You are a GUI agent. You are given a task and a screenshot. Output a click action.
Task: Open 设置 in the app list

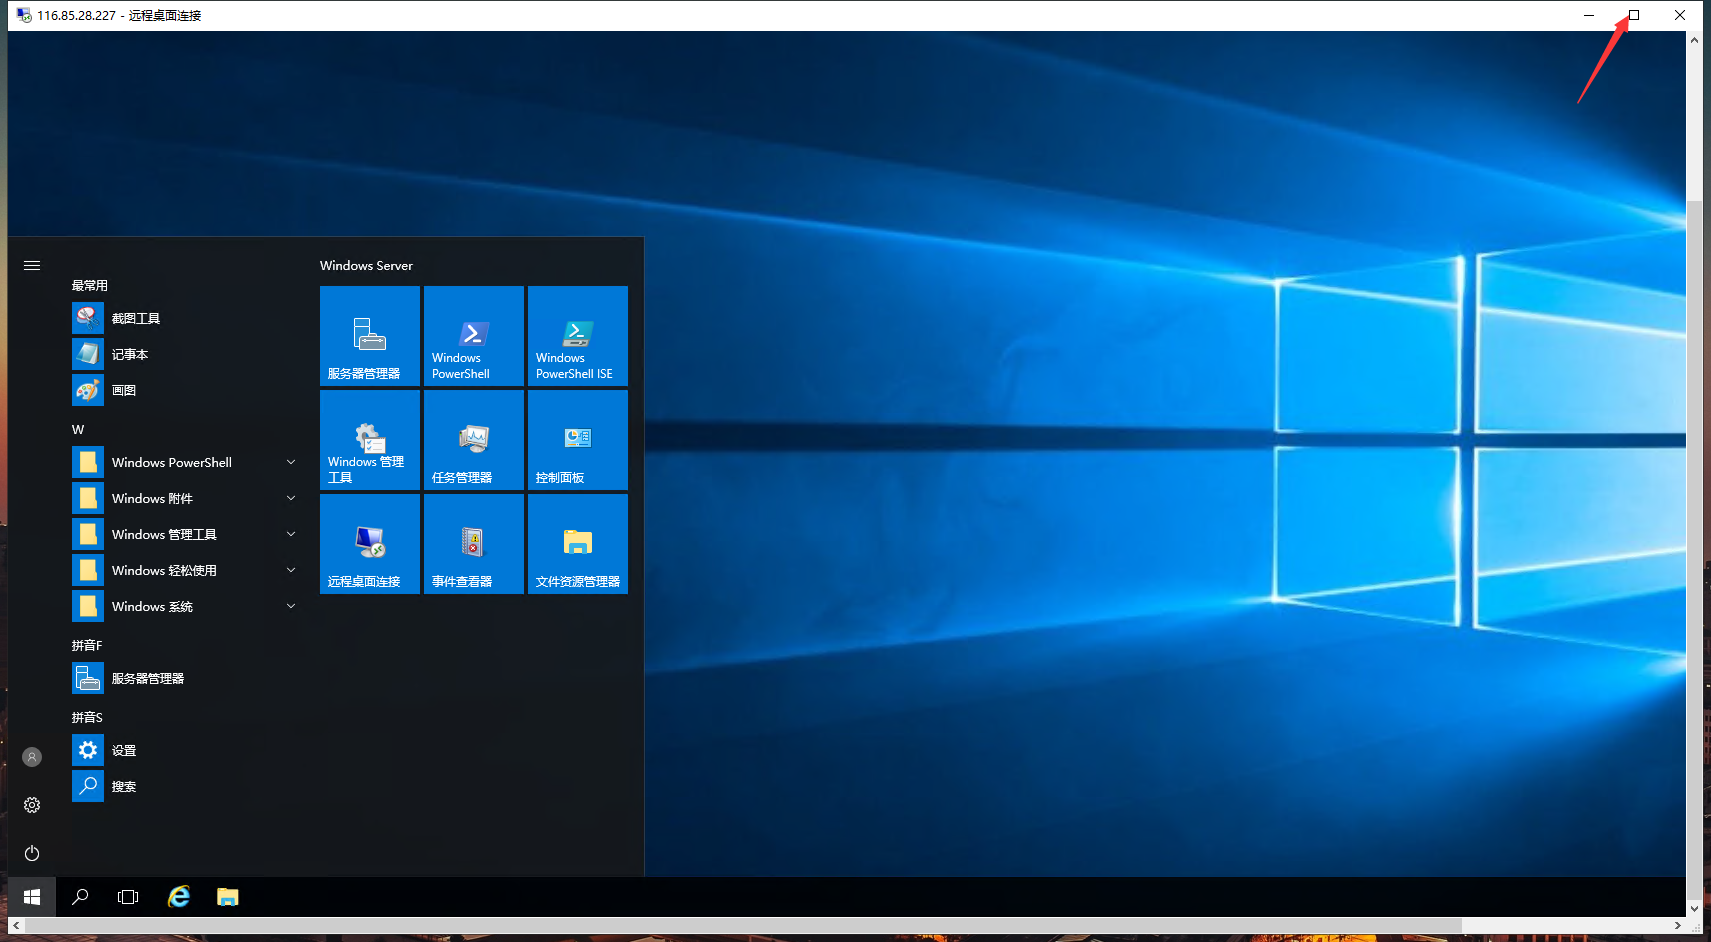(186, 750)
